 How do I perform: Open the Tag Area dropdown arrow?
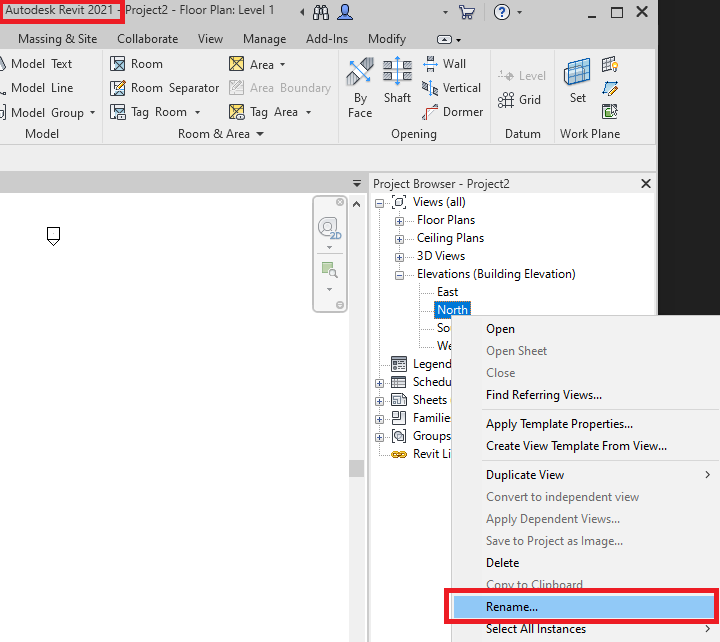click(309, 112)
